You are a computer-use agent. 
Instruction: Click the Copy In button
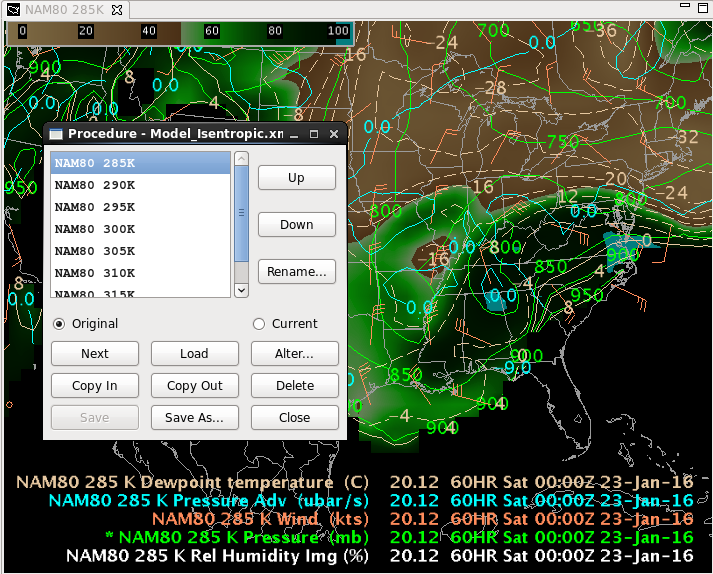[95, 386]
